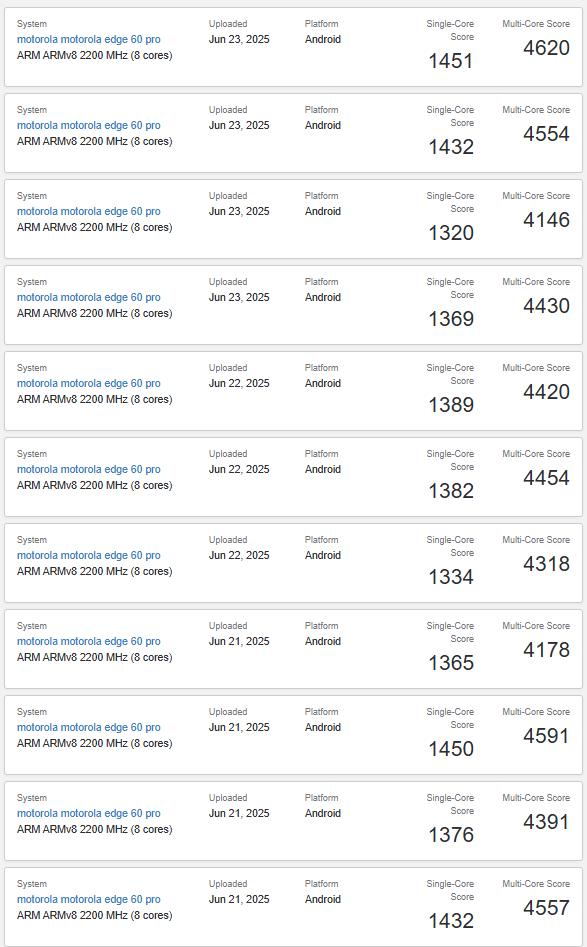The image size is (587, 947).
Task: Open the edge 60 pro link with multi-core 4391
Action: (x=89, y=814)
